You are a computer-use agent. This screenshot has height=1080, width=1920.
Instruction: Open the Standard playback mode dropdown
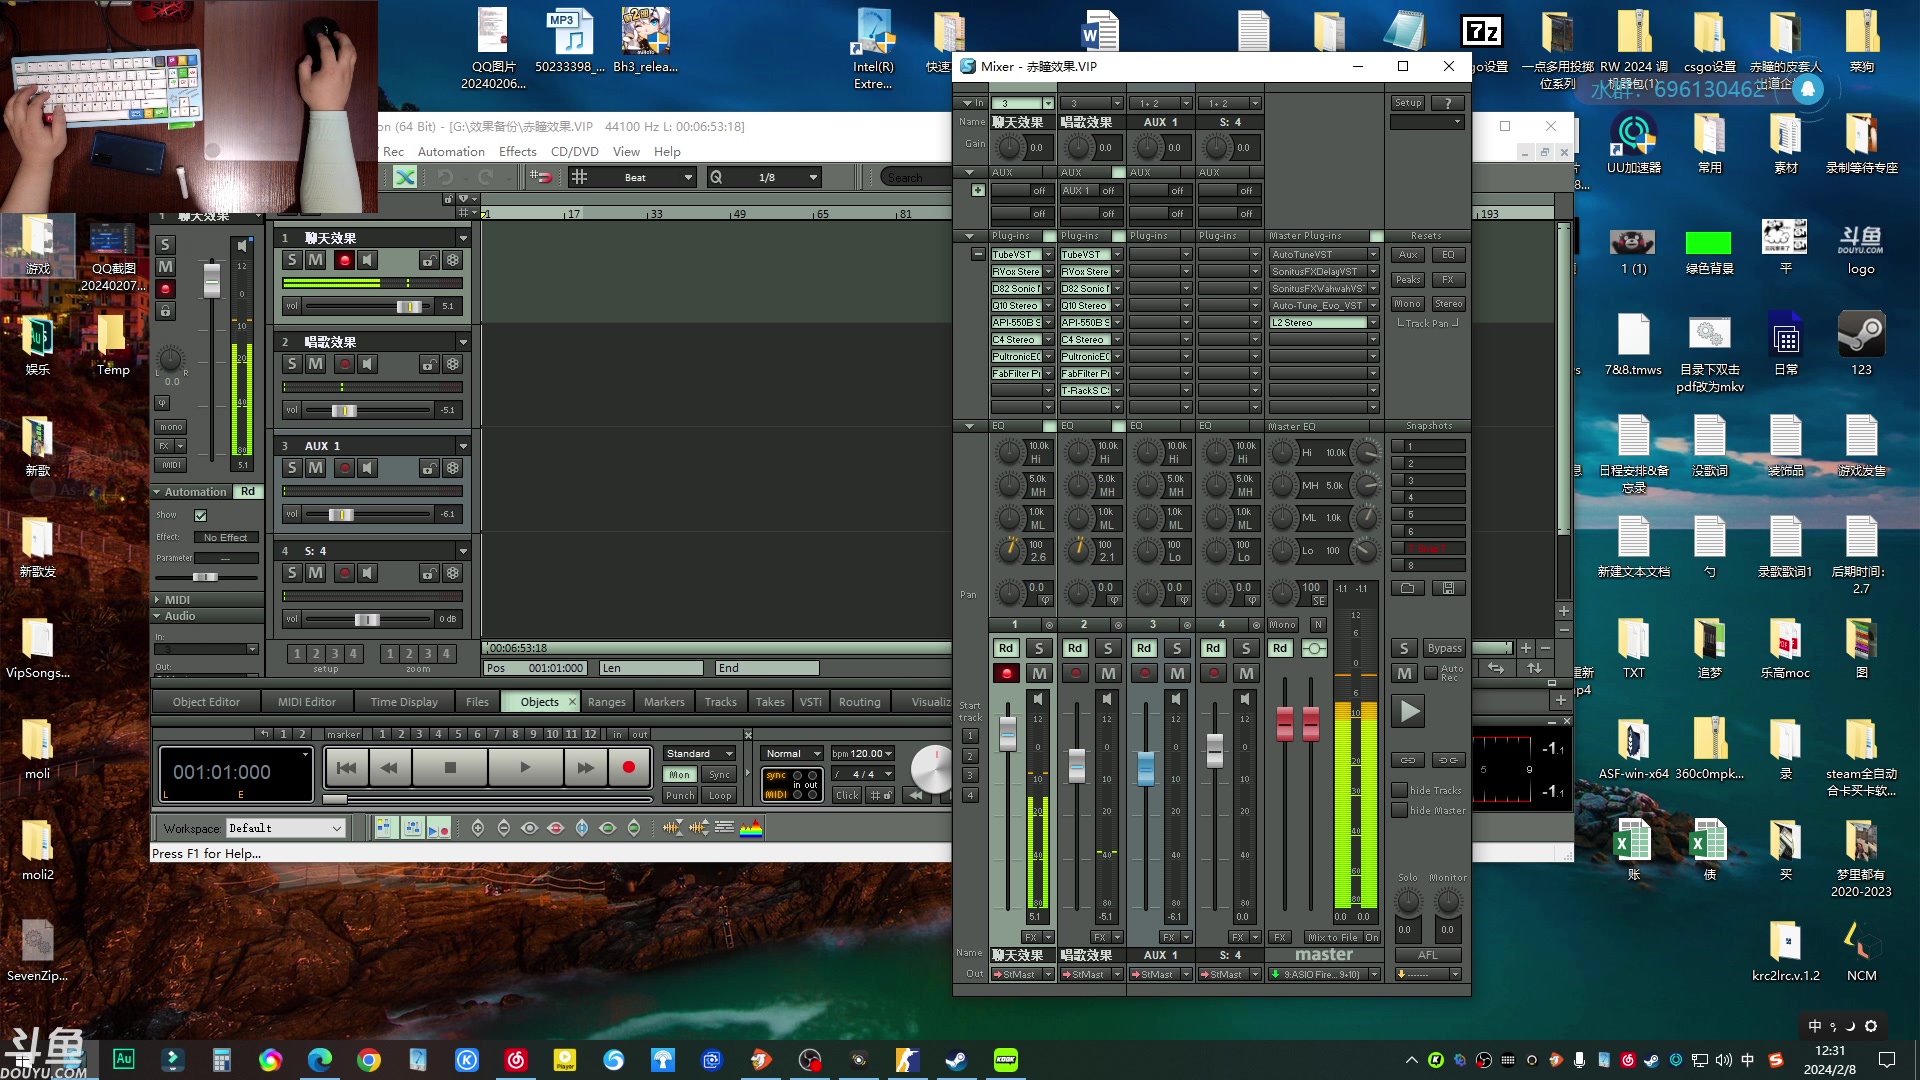point(700,754)
